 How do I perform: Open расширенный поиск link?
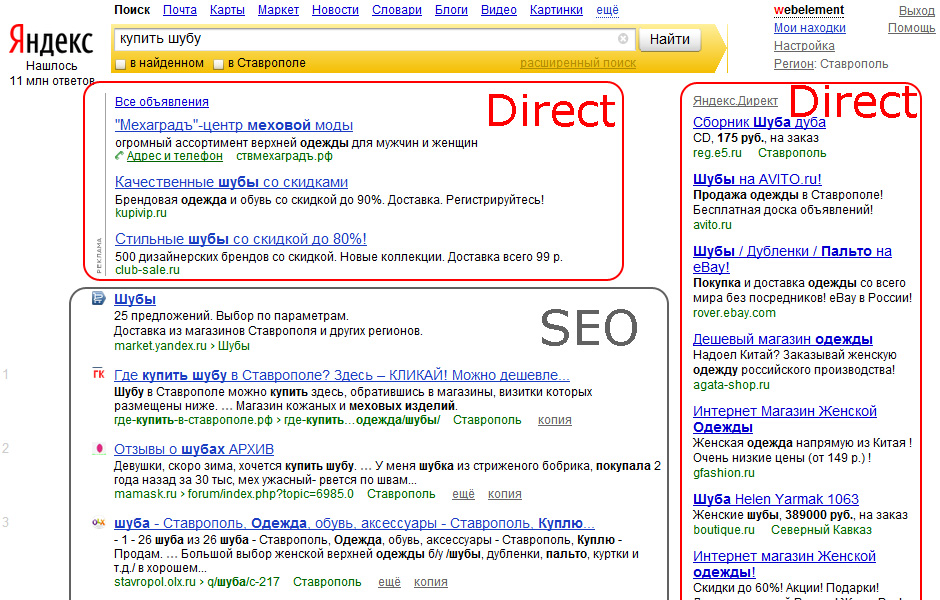578,63
